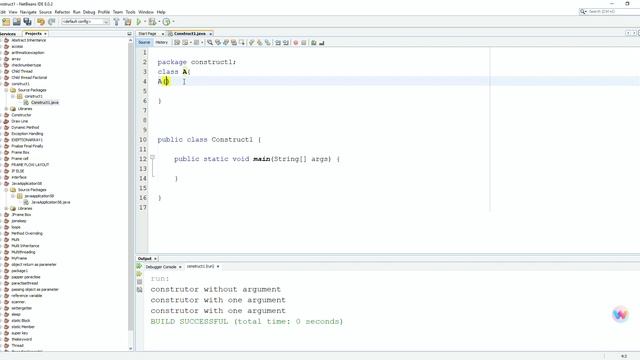Click the Stop Macro Recording icon
Screen dimensions: 640x360
point(304,42)
